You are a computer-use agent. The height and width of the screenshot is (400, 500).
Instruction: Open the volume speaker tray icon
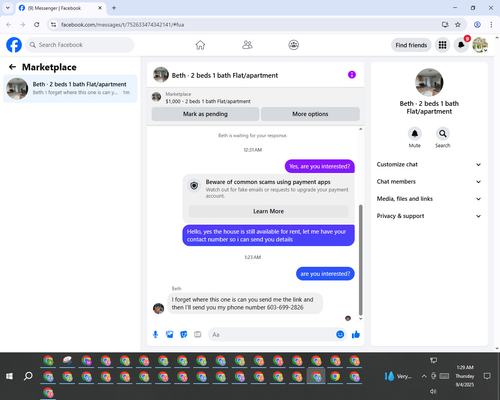433,391
